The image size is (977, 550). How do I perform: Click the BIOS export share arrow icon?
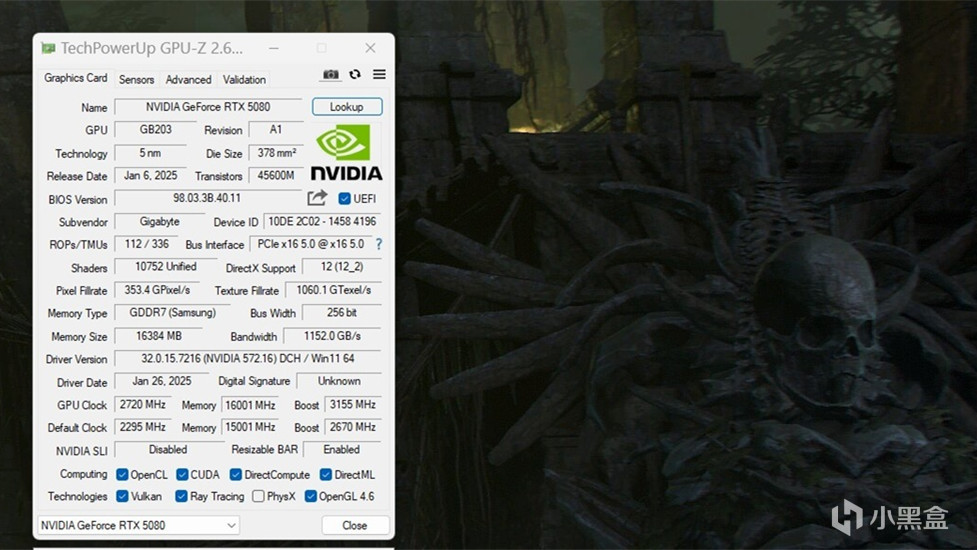coord(317,198)
